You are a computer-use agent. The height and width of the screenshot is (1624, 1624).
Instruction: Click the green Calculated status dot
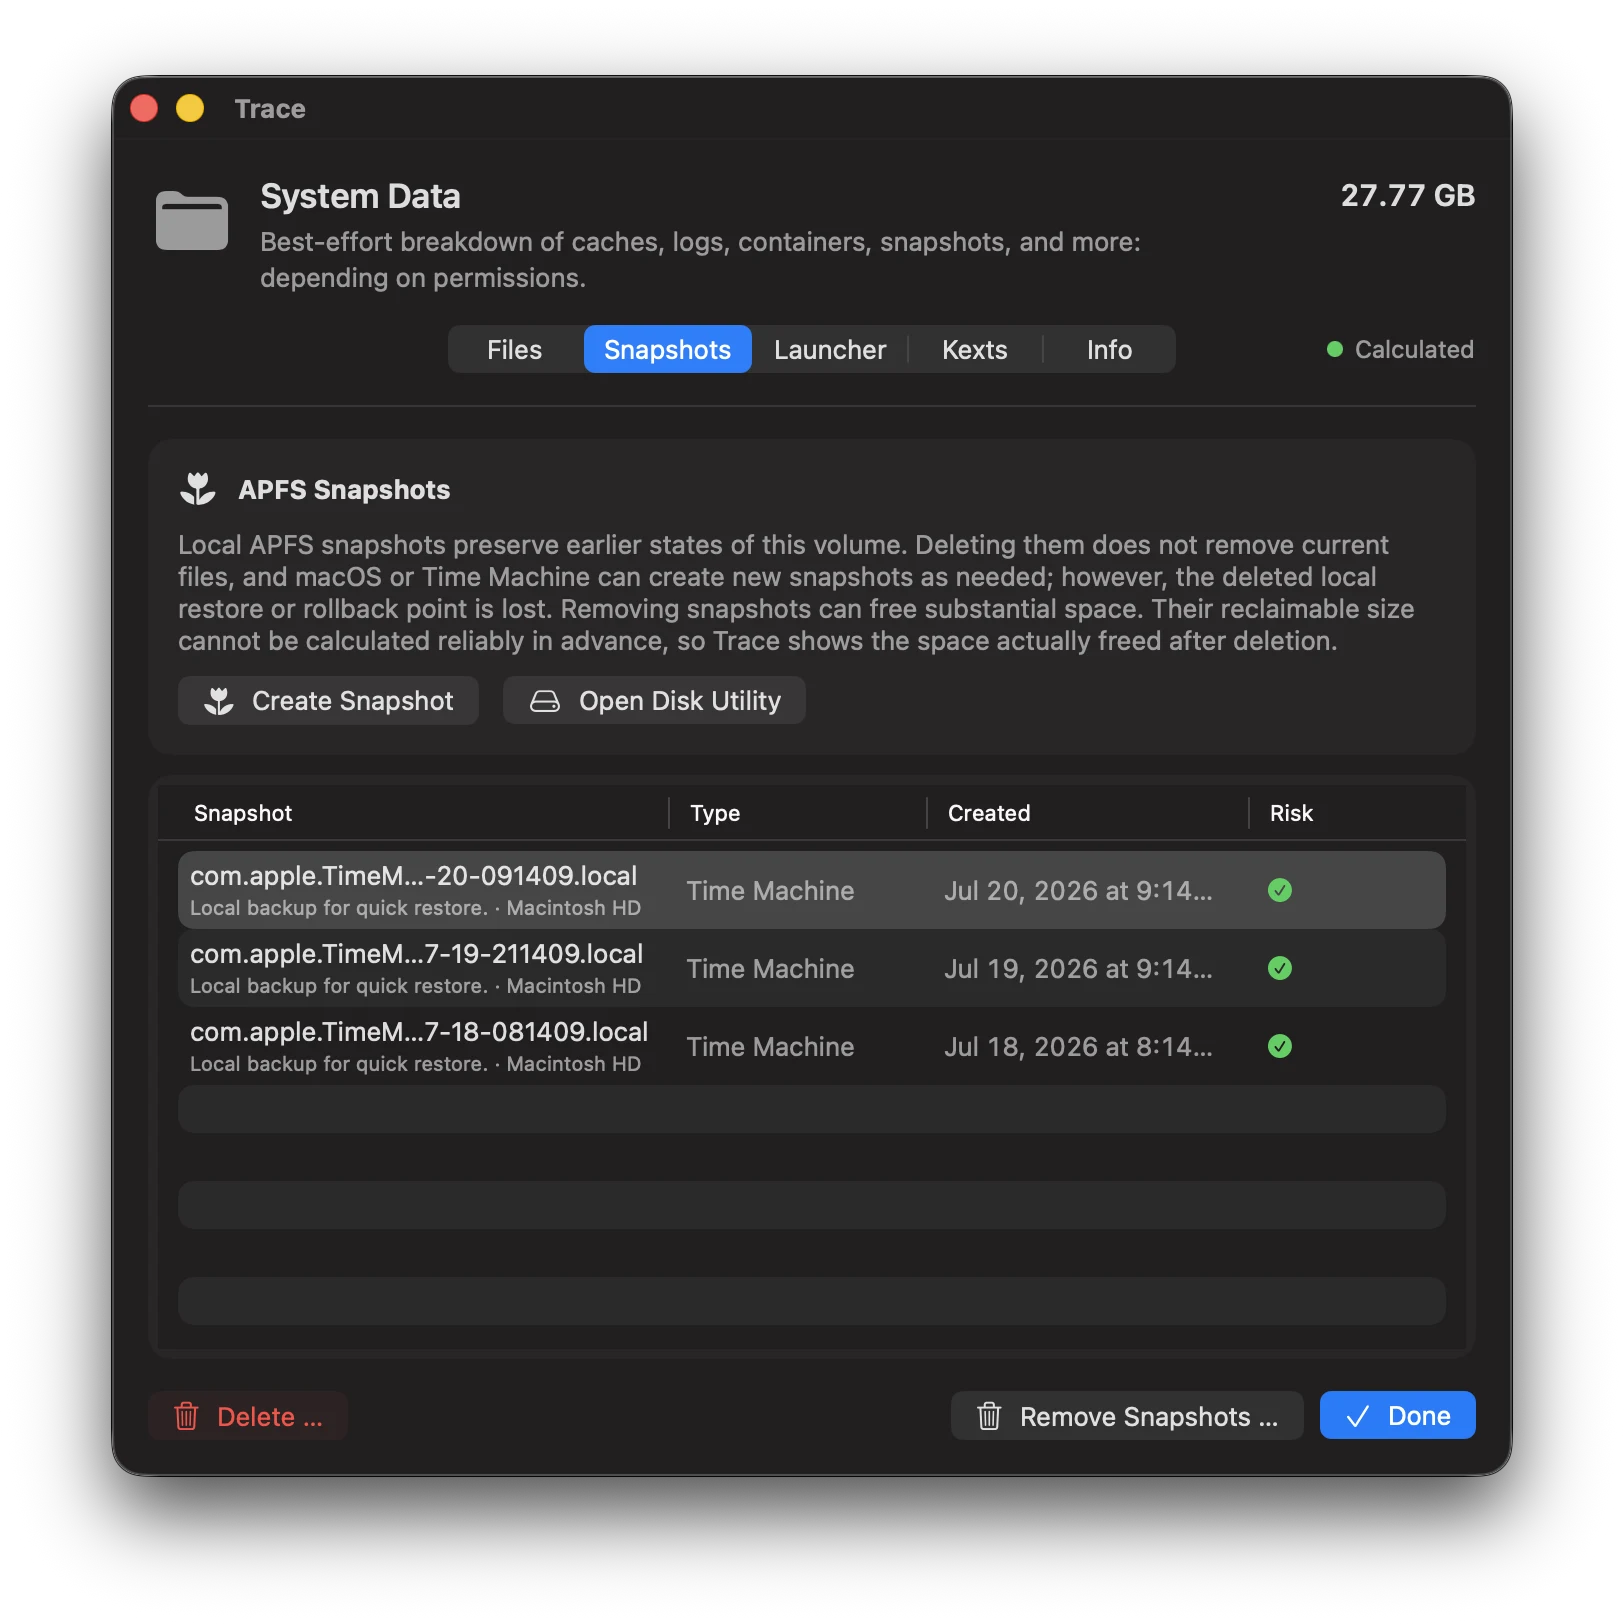coord(1334,349)
